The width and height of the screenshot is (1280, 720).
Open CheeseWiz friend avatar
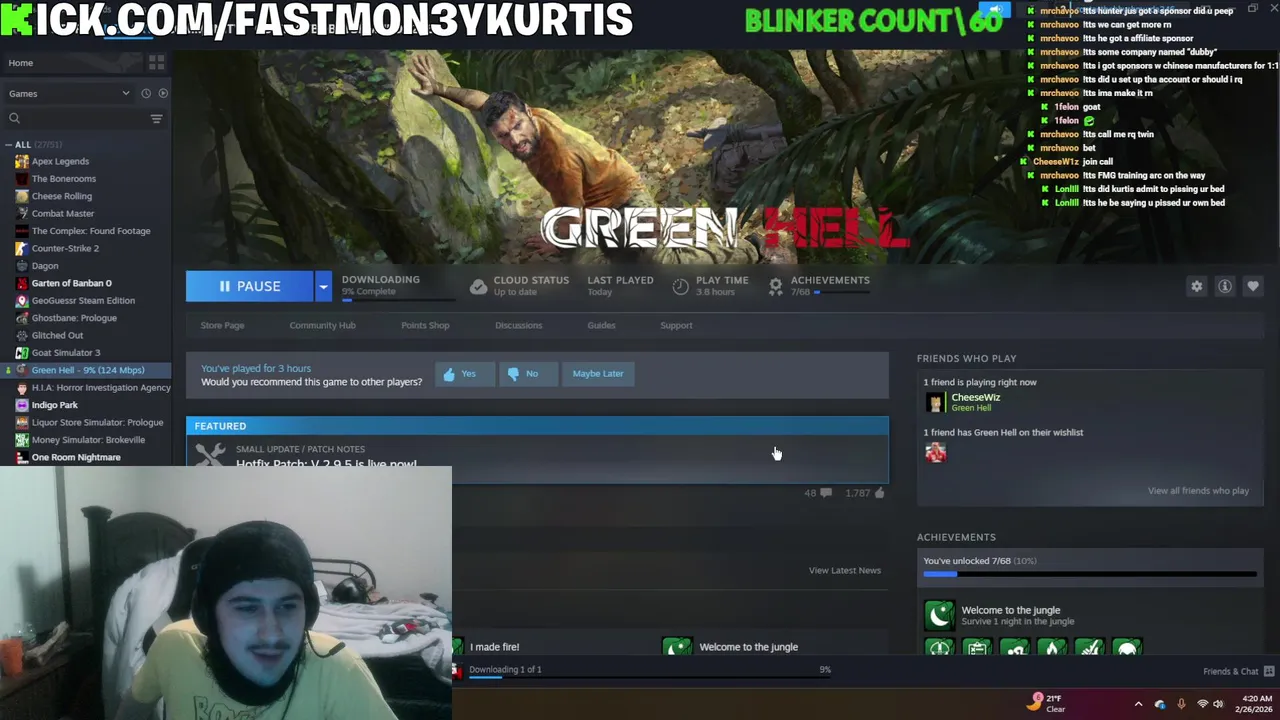coord(935,402)
